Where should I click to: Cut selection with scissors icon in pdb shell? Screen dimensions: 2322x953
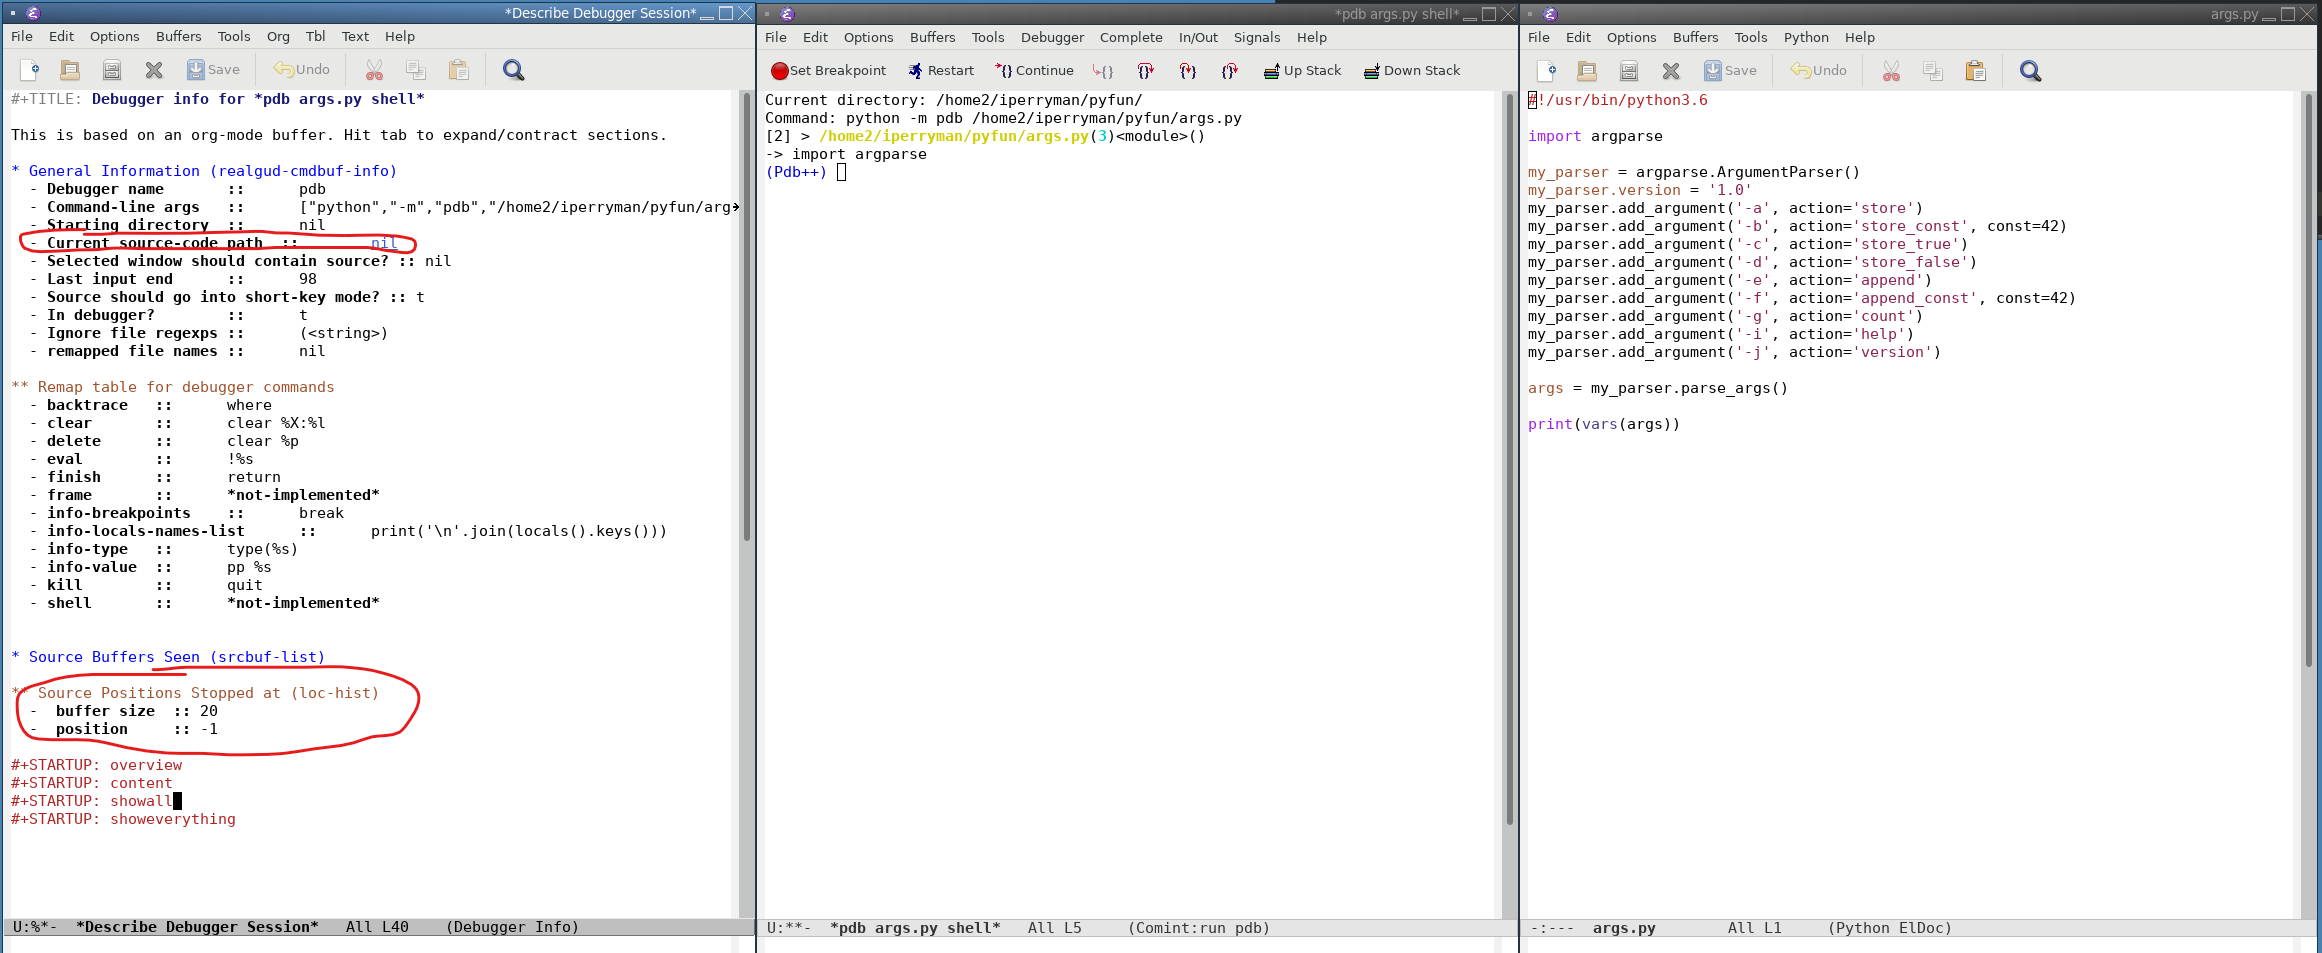(1890, 70)
